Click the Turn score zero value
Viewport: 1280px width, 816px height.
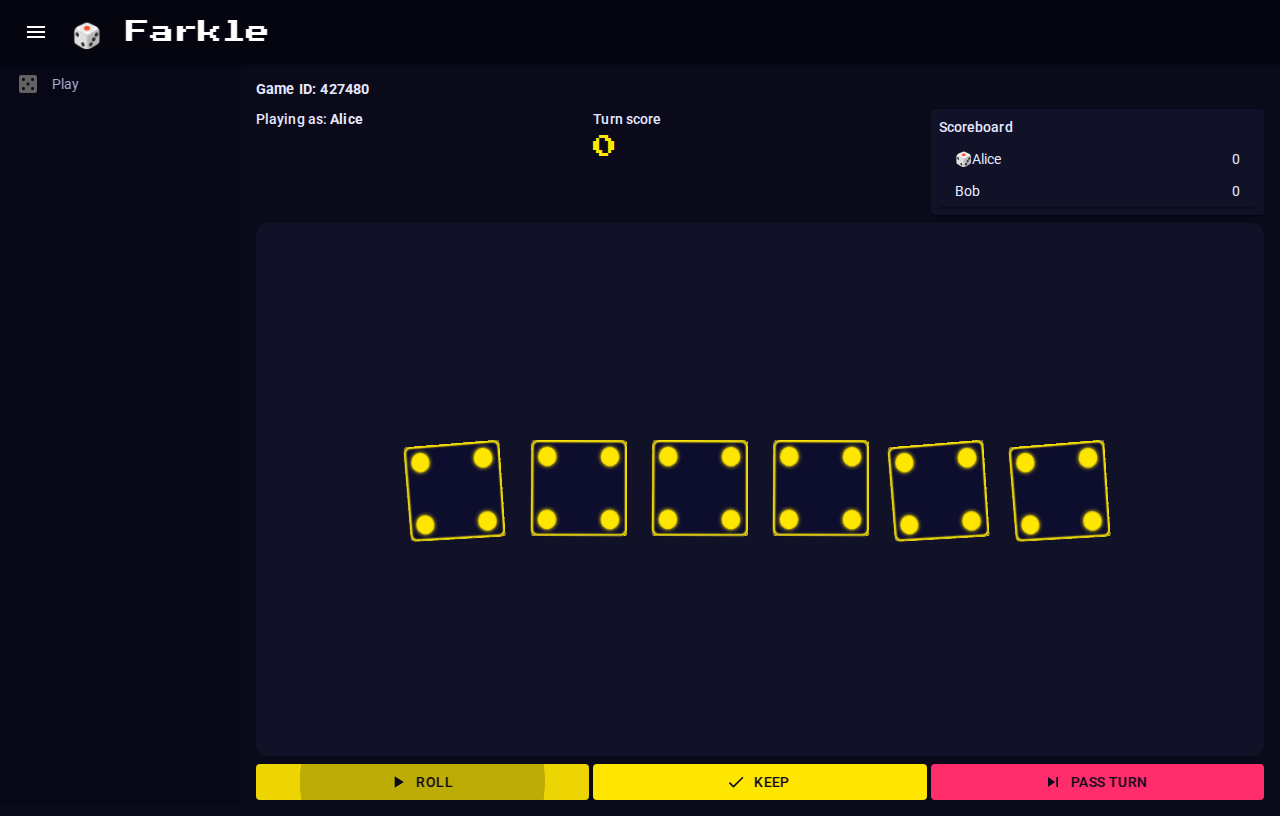pyautogui.click(x=603, y=146)
